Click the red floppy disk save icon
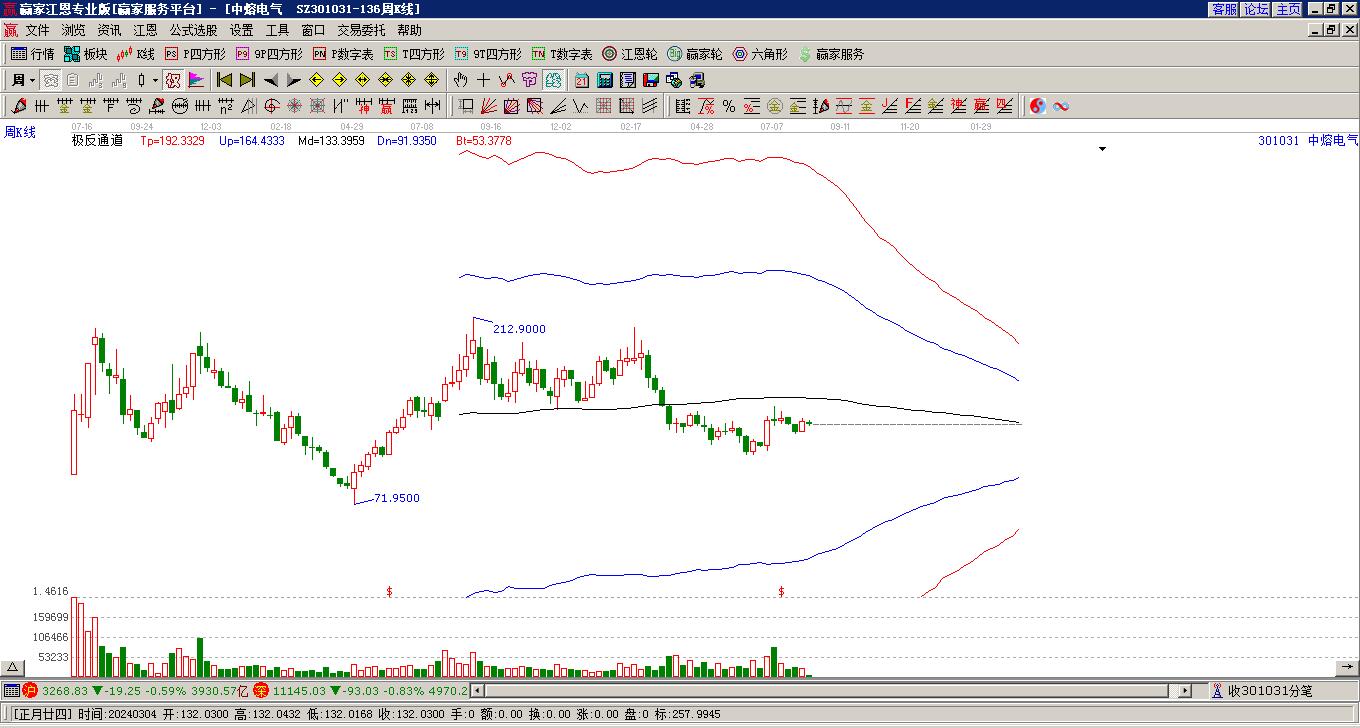1360x728 pixels. tap(651, 80)
